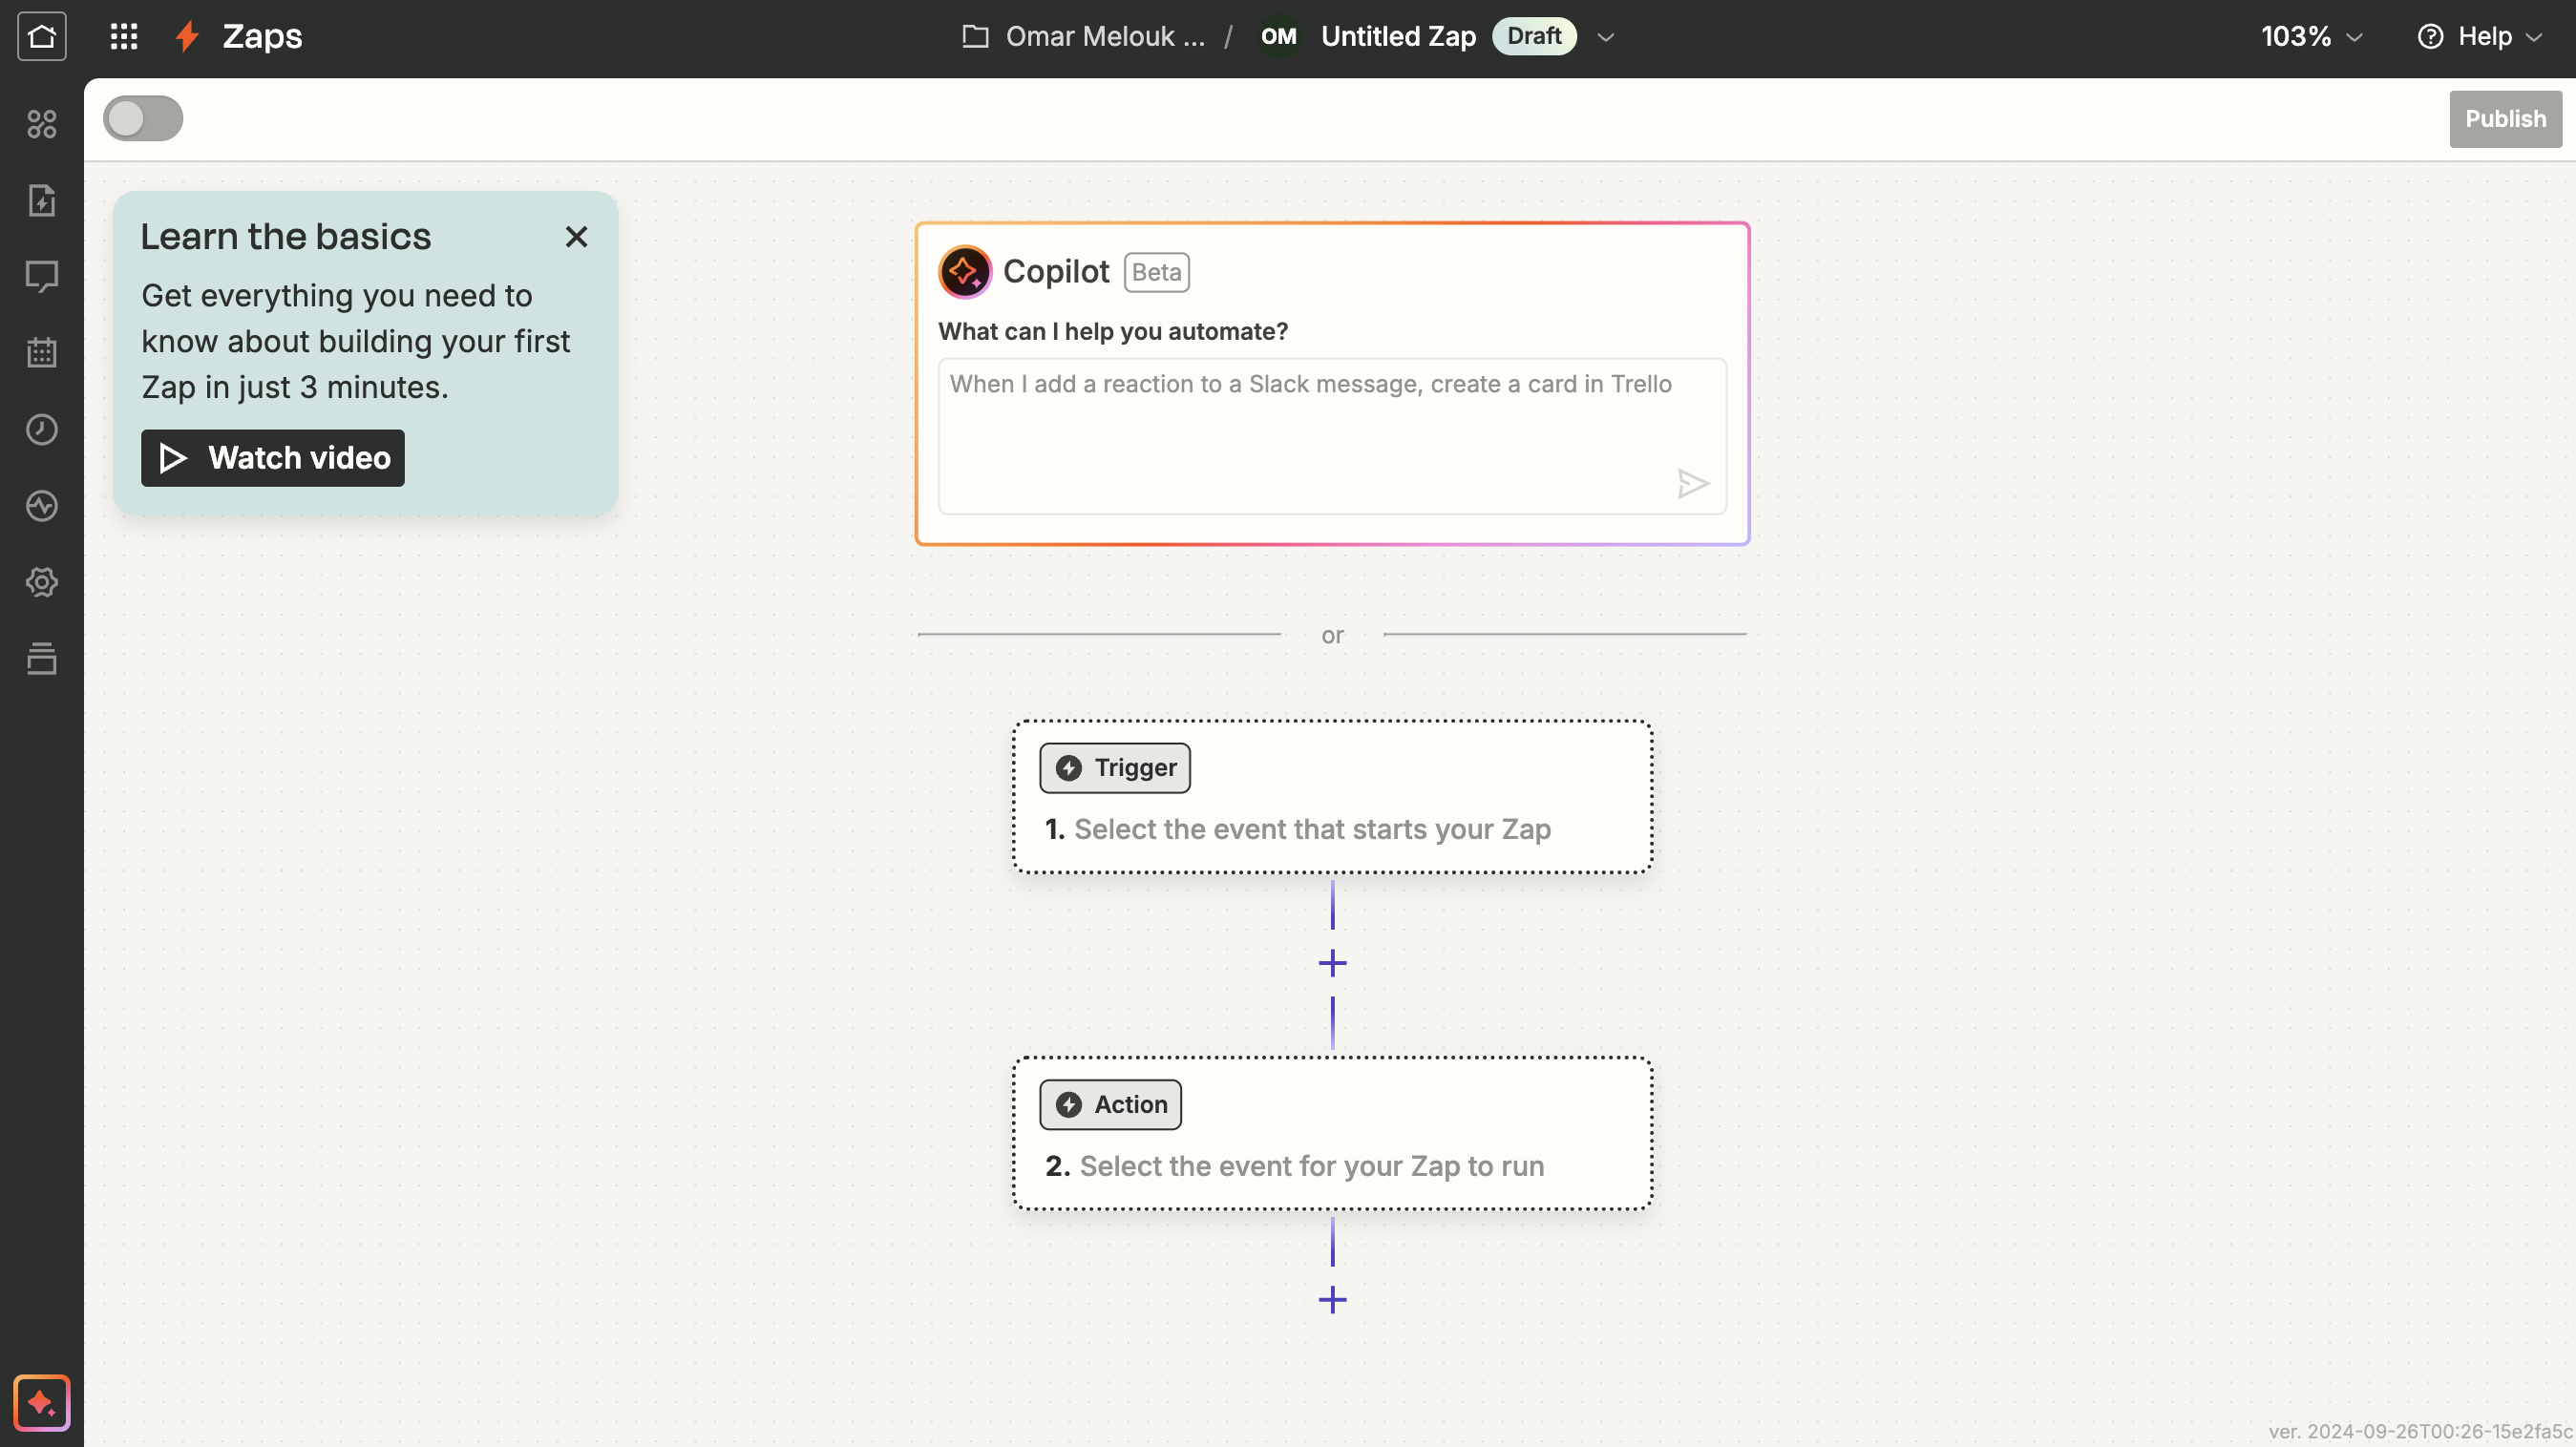Open the notes comment icon
The width and height of the screenshot is (2576, 1447).
point(41,276)
